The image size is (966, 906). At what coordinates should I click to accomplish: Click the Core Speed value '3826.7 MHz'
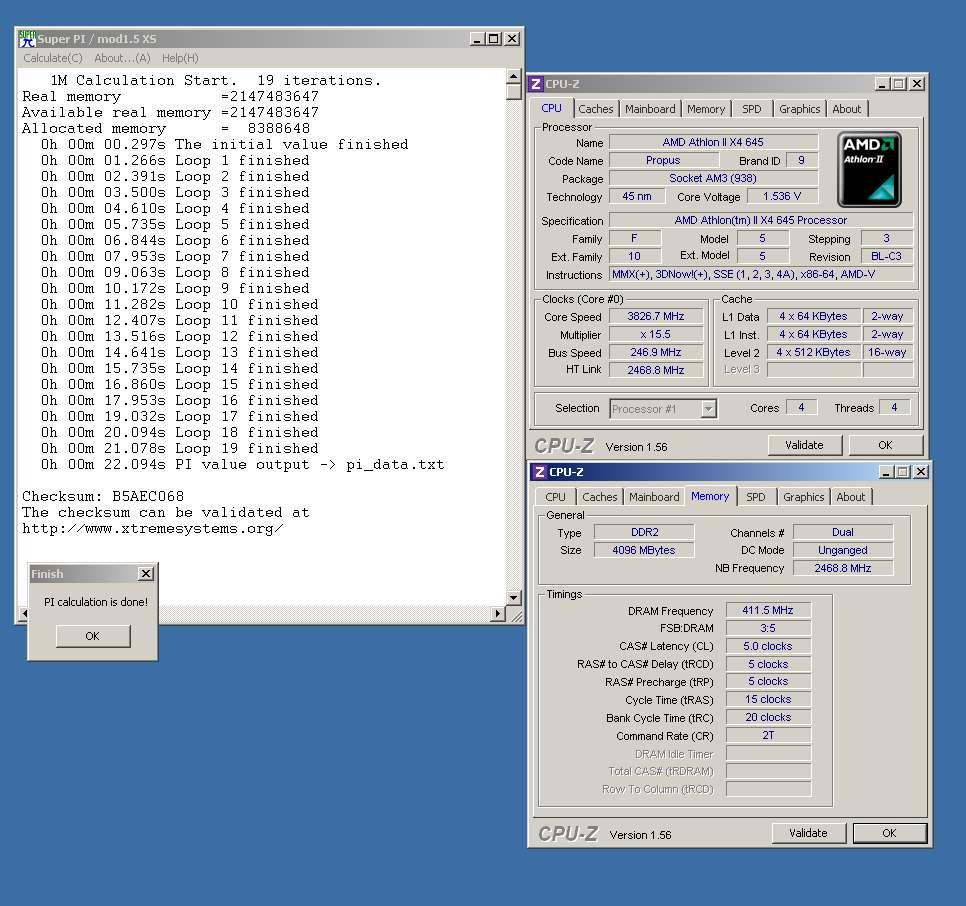[656, 316]
